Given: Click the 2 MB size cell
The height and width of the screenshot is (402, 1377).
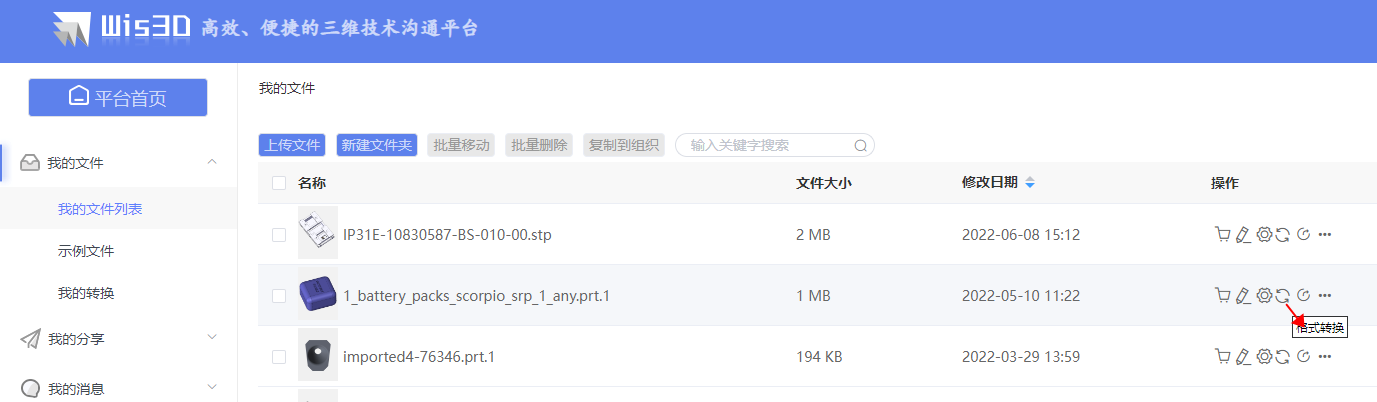Looking at the screenshot, I should coord(813,235).
